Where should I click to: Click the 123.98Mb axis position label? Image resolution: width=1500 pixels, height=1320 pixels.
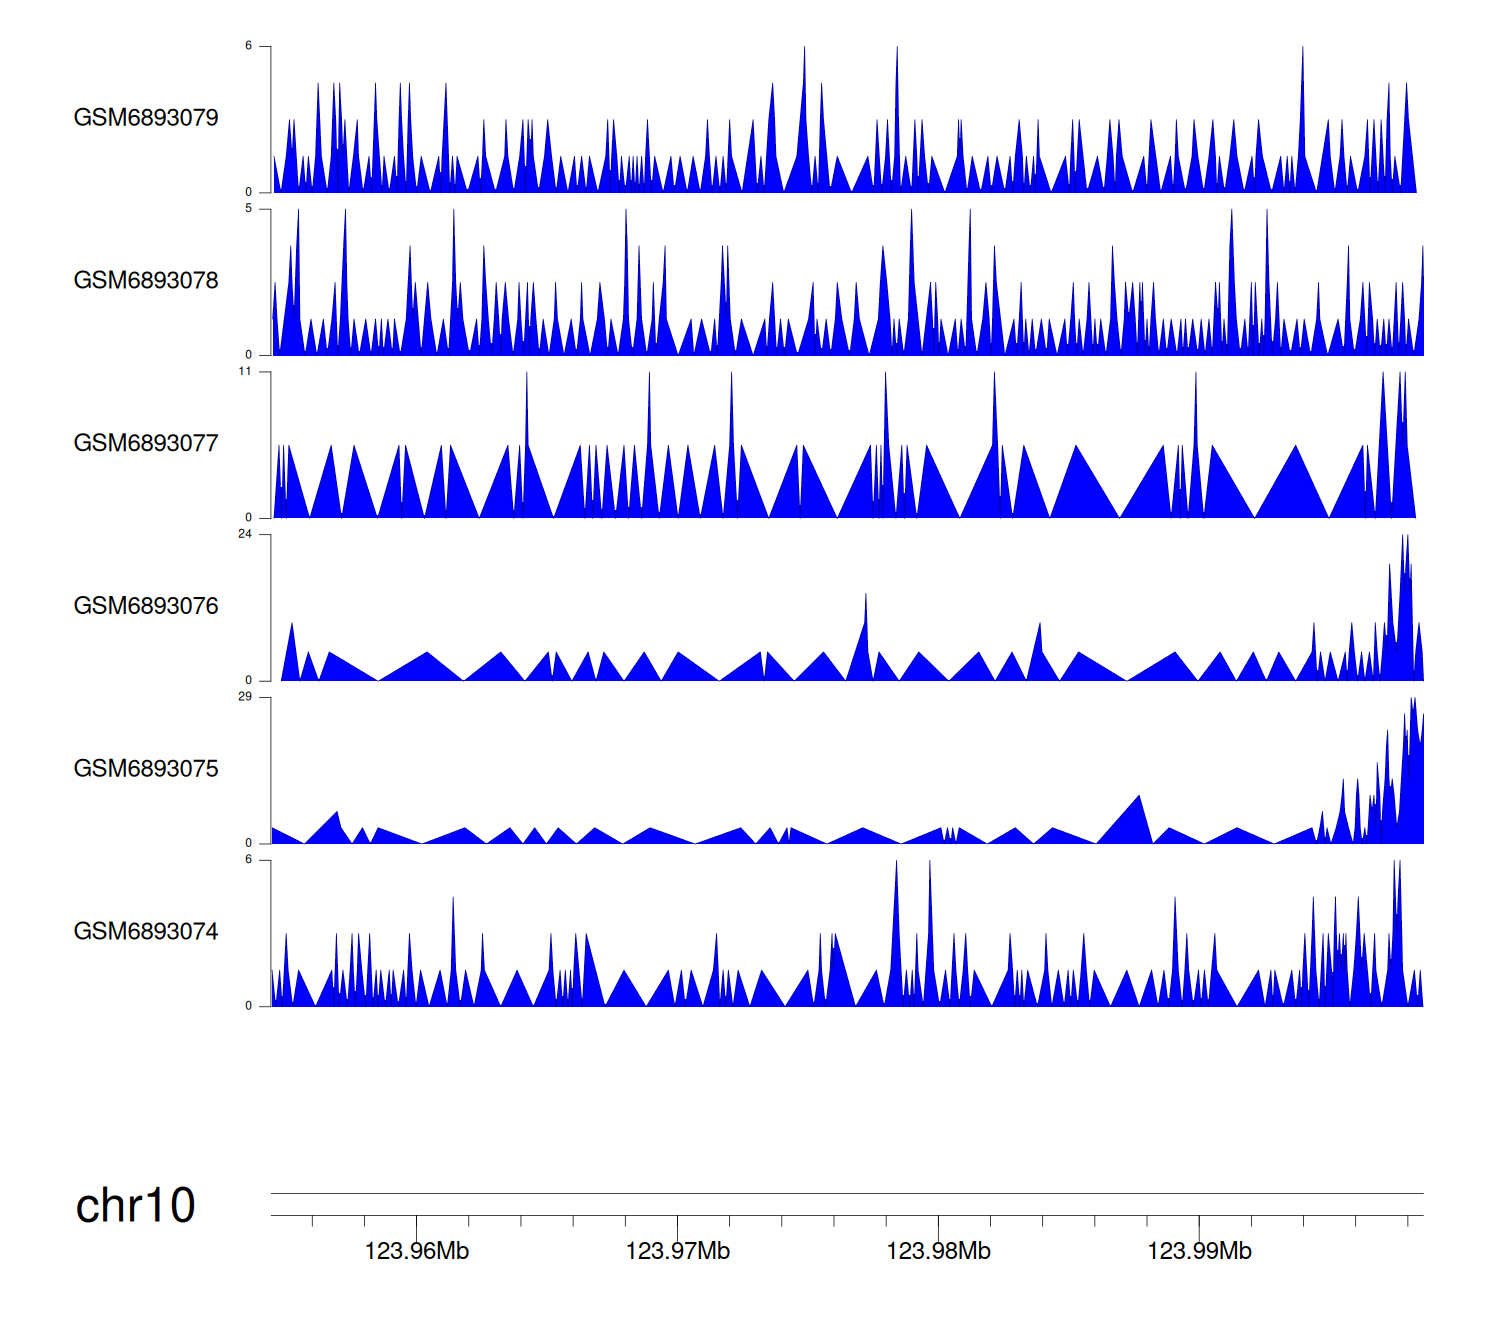point(938,1251)
